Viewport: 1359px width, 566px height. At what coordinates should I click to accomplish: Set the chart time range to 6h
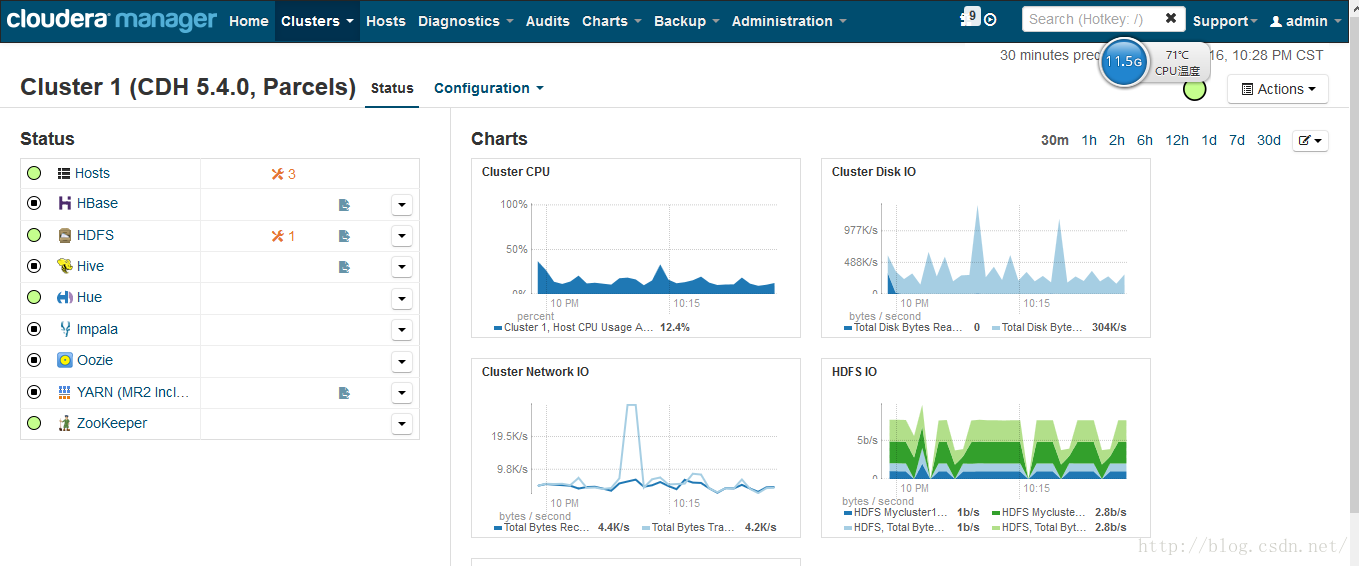coord(1145,140)
